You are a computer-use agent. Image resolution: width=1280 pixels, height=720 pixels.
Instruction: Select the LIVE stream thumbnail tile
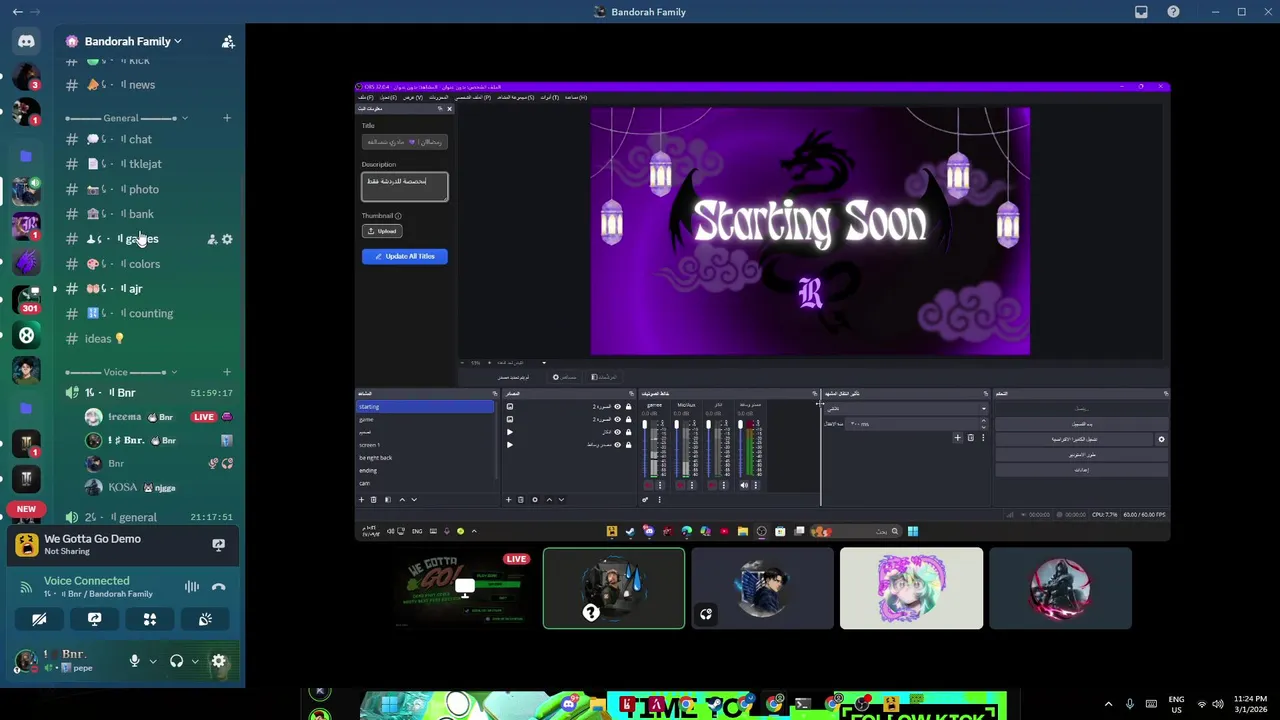pos(464,588)
